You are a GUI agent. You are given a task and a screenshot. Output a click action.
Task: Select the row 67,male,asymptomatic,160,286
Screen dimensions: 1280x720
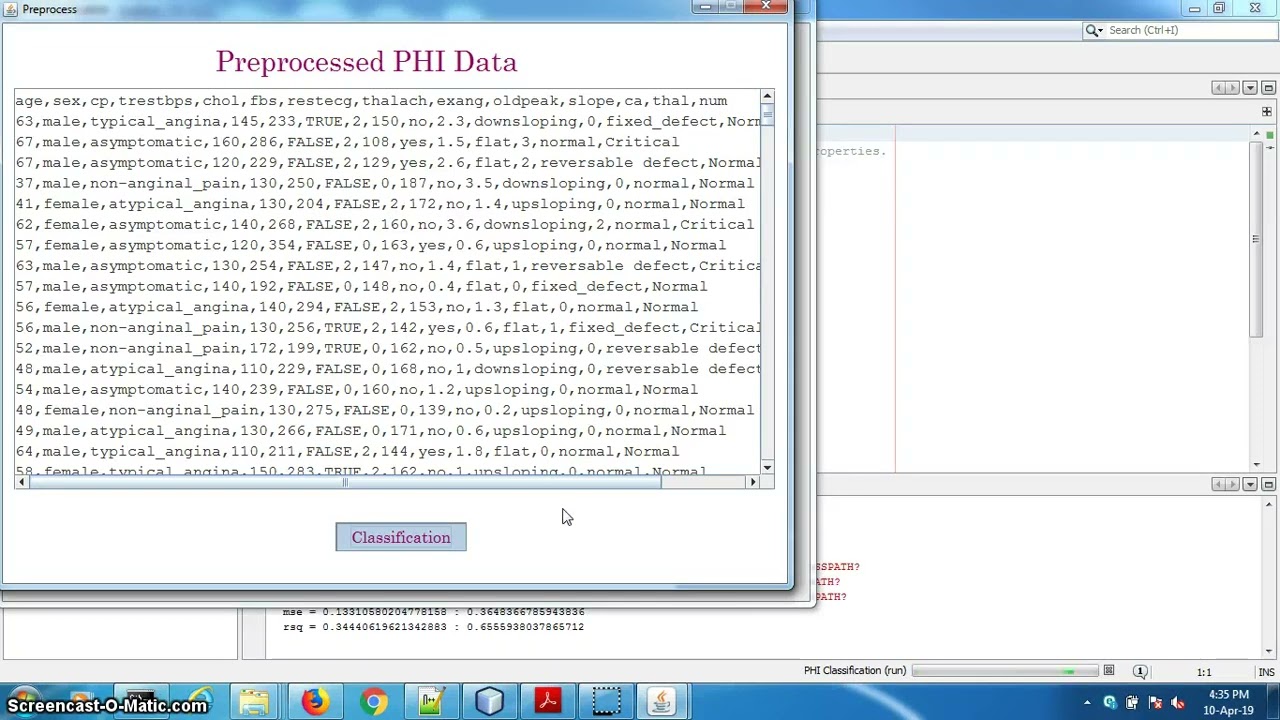[x=347, y=142]
